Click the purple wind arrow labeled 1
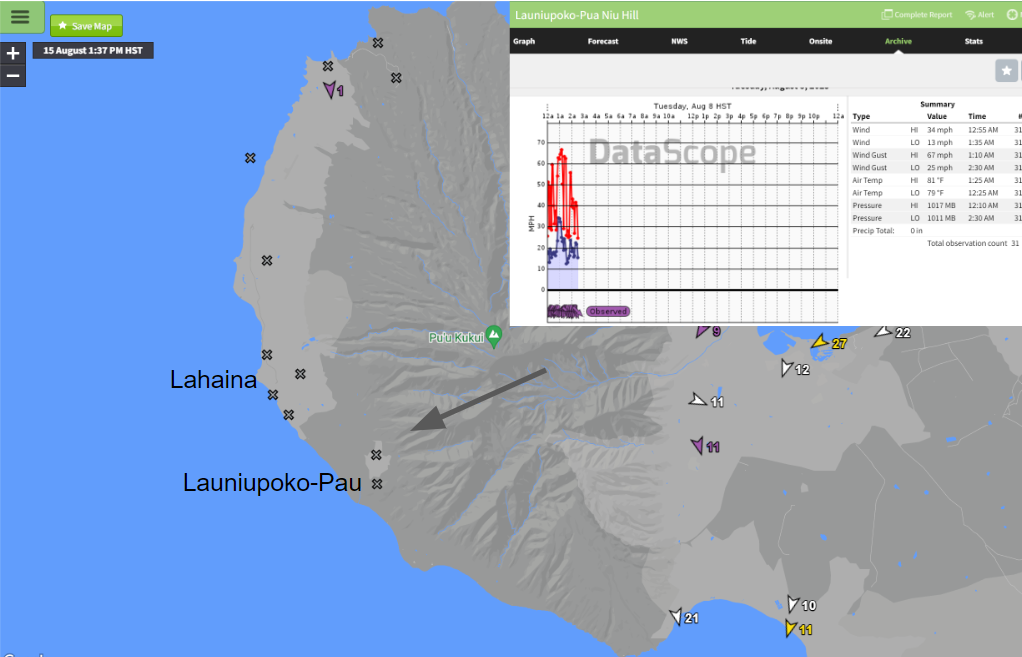This screenshot has height=657, width=1022. click(330, 89)
